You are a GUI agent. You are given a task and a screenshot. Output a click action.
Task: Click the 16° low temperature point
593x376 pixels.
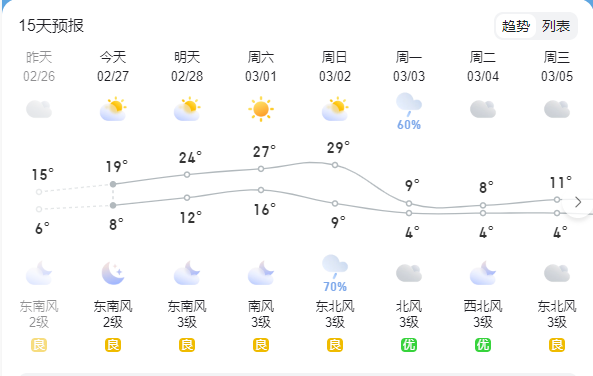[261, 190]
